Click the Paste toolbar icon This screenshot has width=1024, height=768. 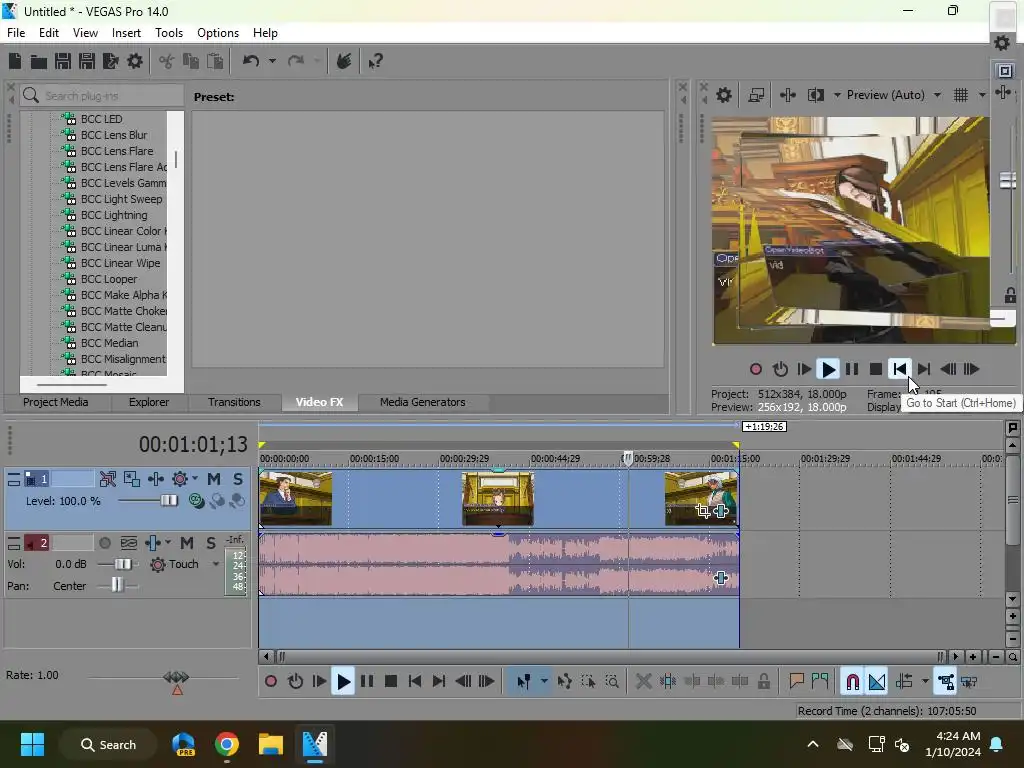click(215, 61)
